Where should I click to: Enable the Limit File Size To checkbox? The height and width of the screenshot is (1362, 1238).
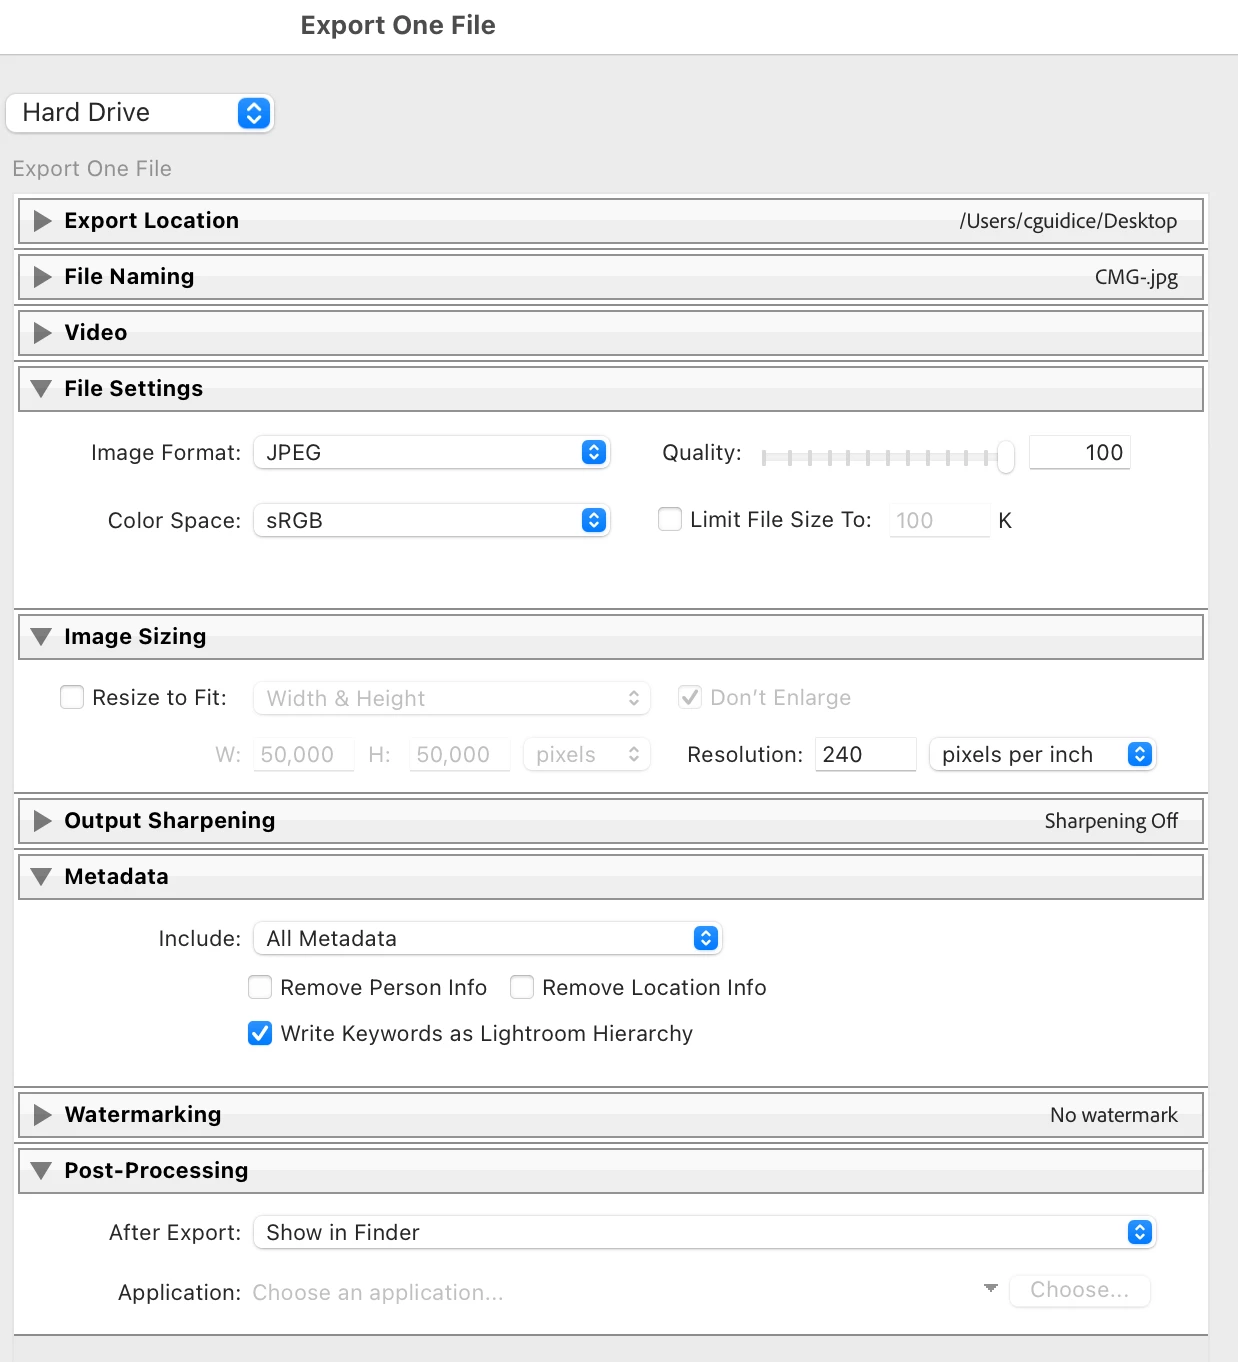coord(670,520)
